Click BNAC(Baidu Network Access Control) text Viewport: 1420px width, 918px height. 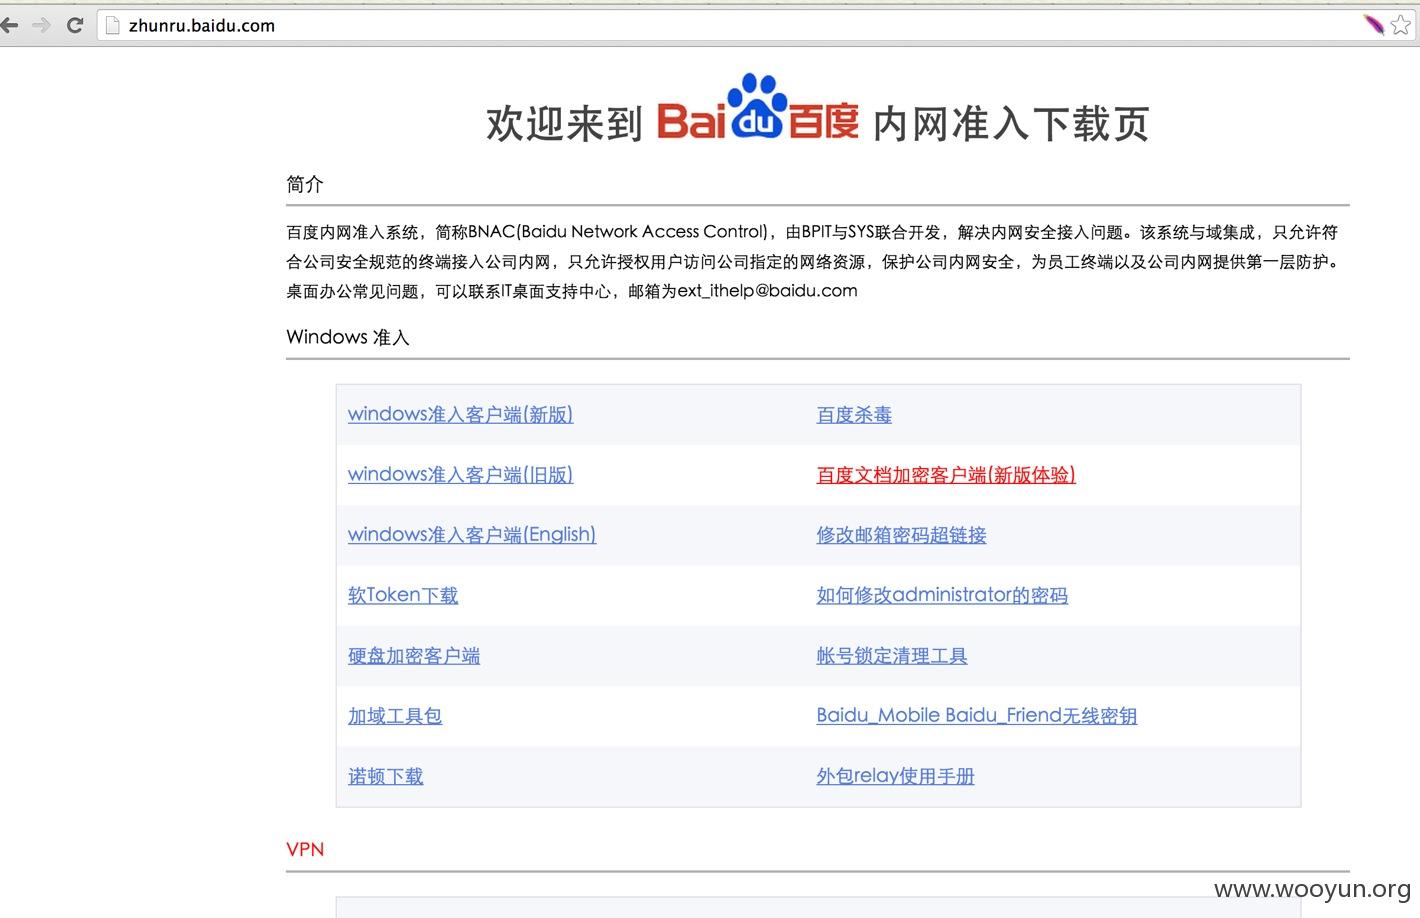click(x=617, y=232)
